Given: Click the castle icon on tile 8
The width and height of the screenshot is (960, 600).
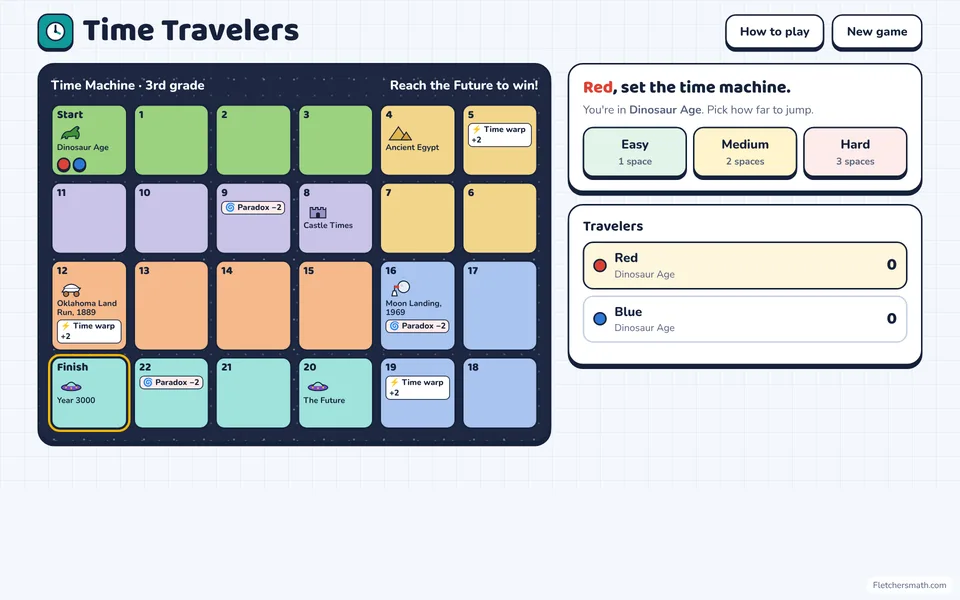Looking at the screenshot, I should tap(318, 212).
